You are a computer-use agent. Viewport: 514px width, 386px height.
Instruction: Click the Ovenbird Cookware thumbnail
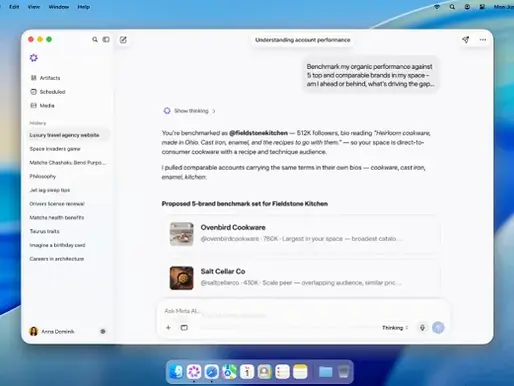pyautogui.click(x=181, y=234)
